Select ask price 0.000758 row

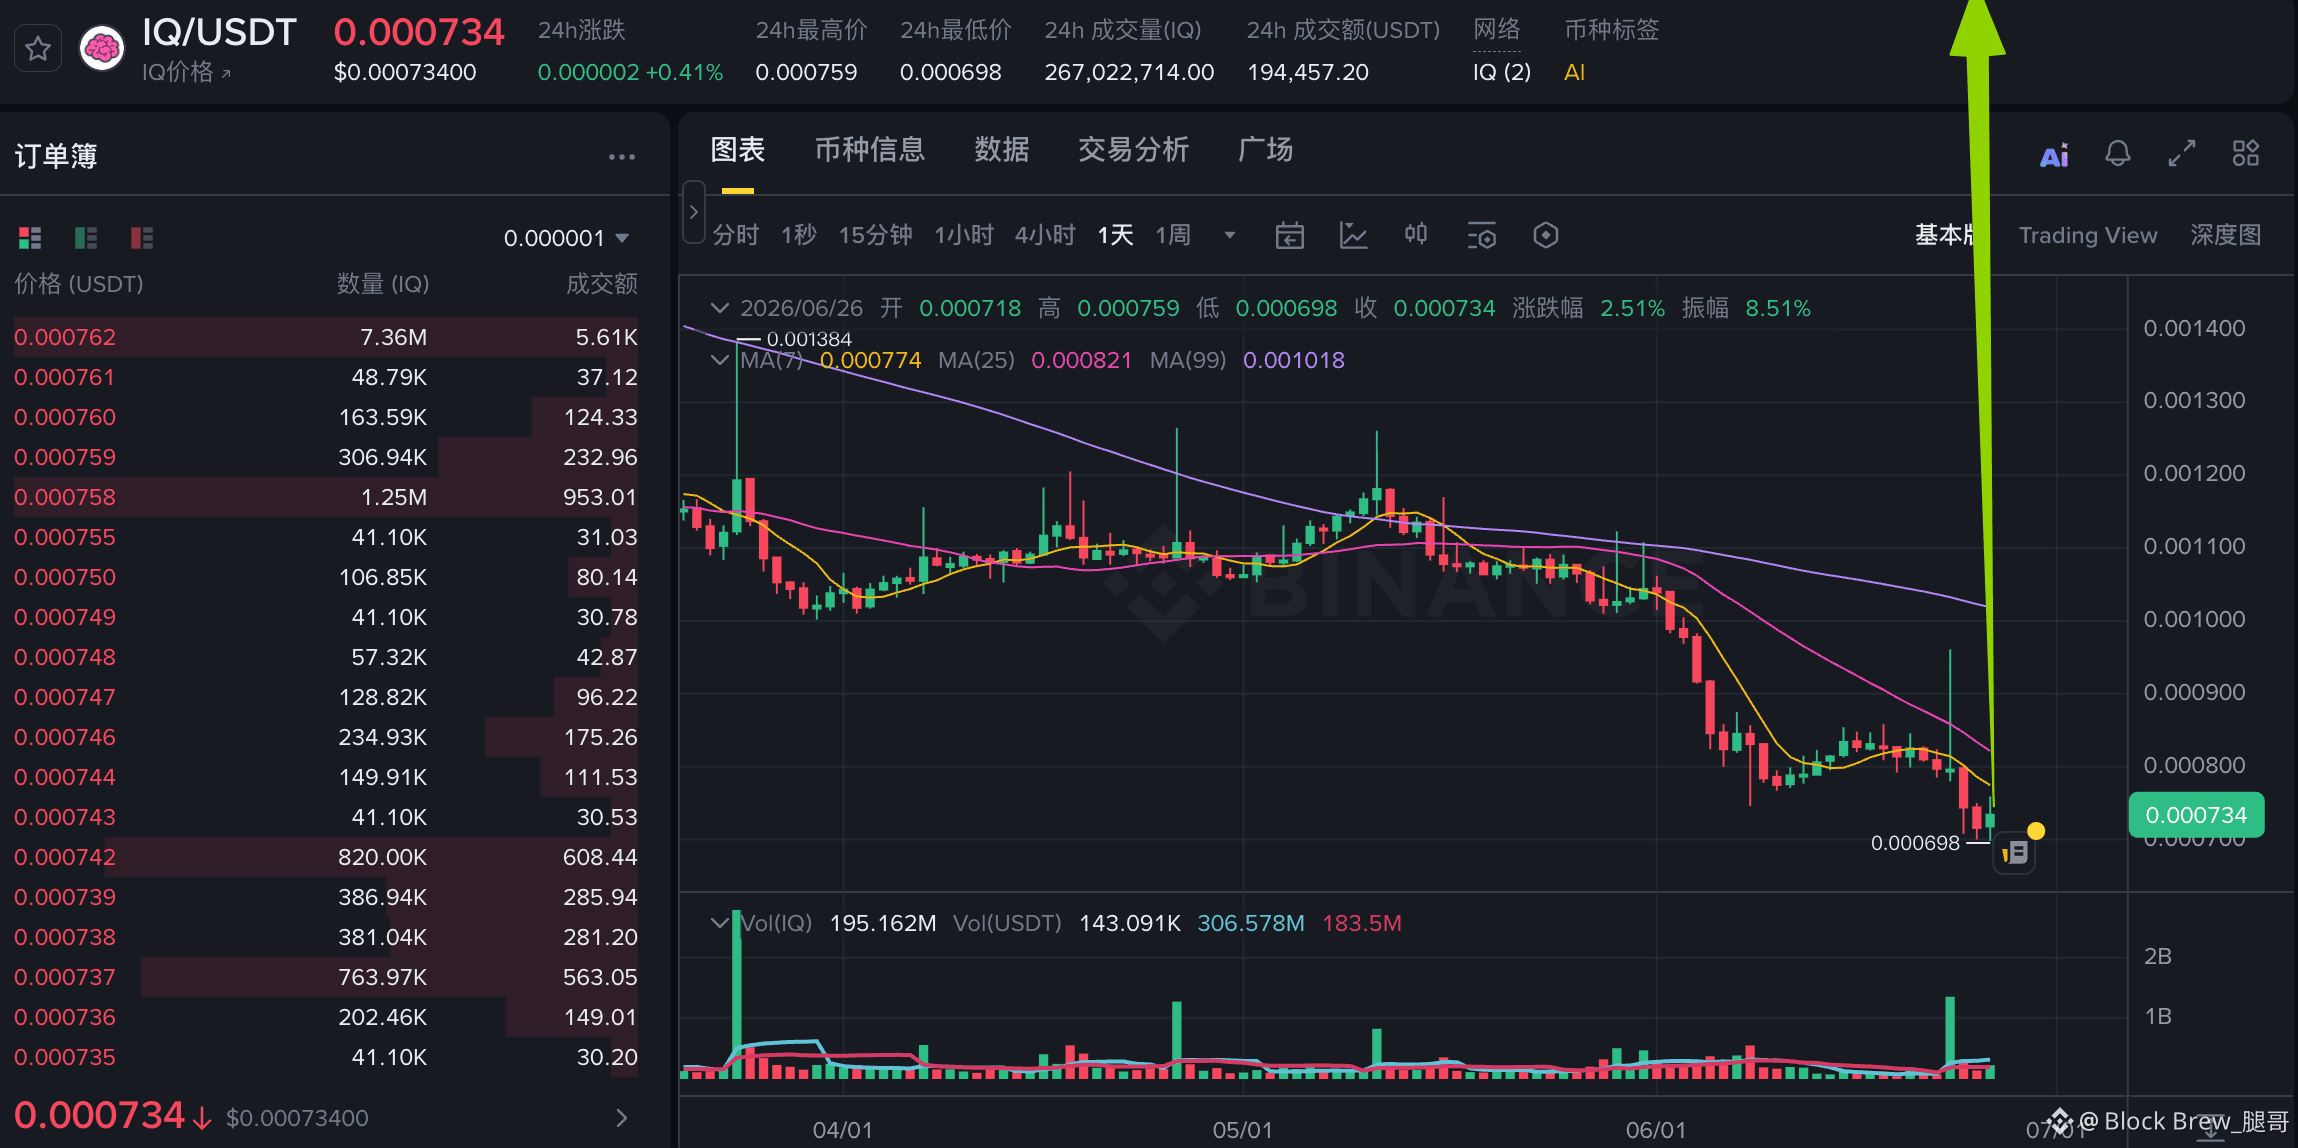click(x=326, y=497)
